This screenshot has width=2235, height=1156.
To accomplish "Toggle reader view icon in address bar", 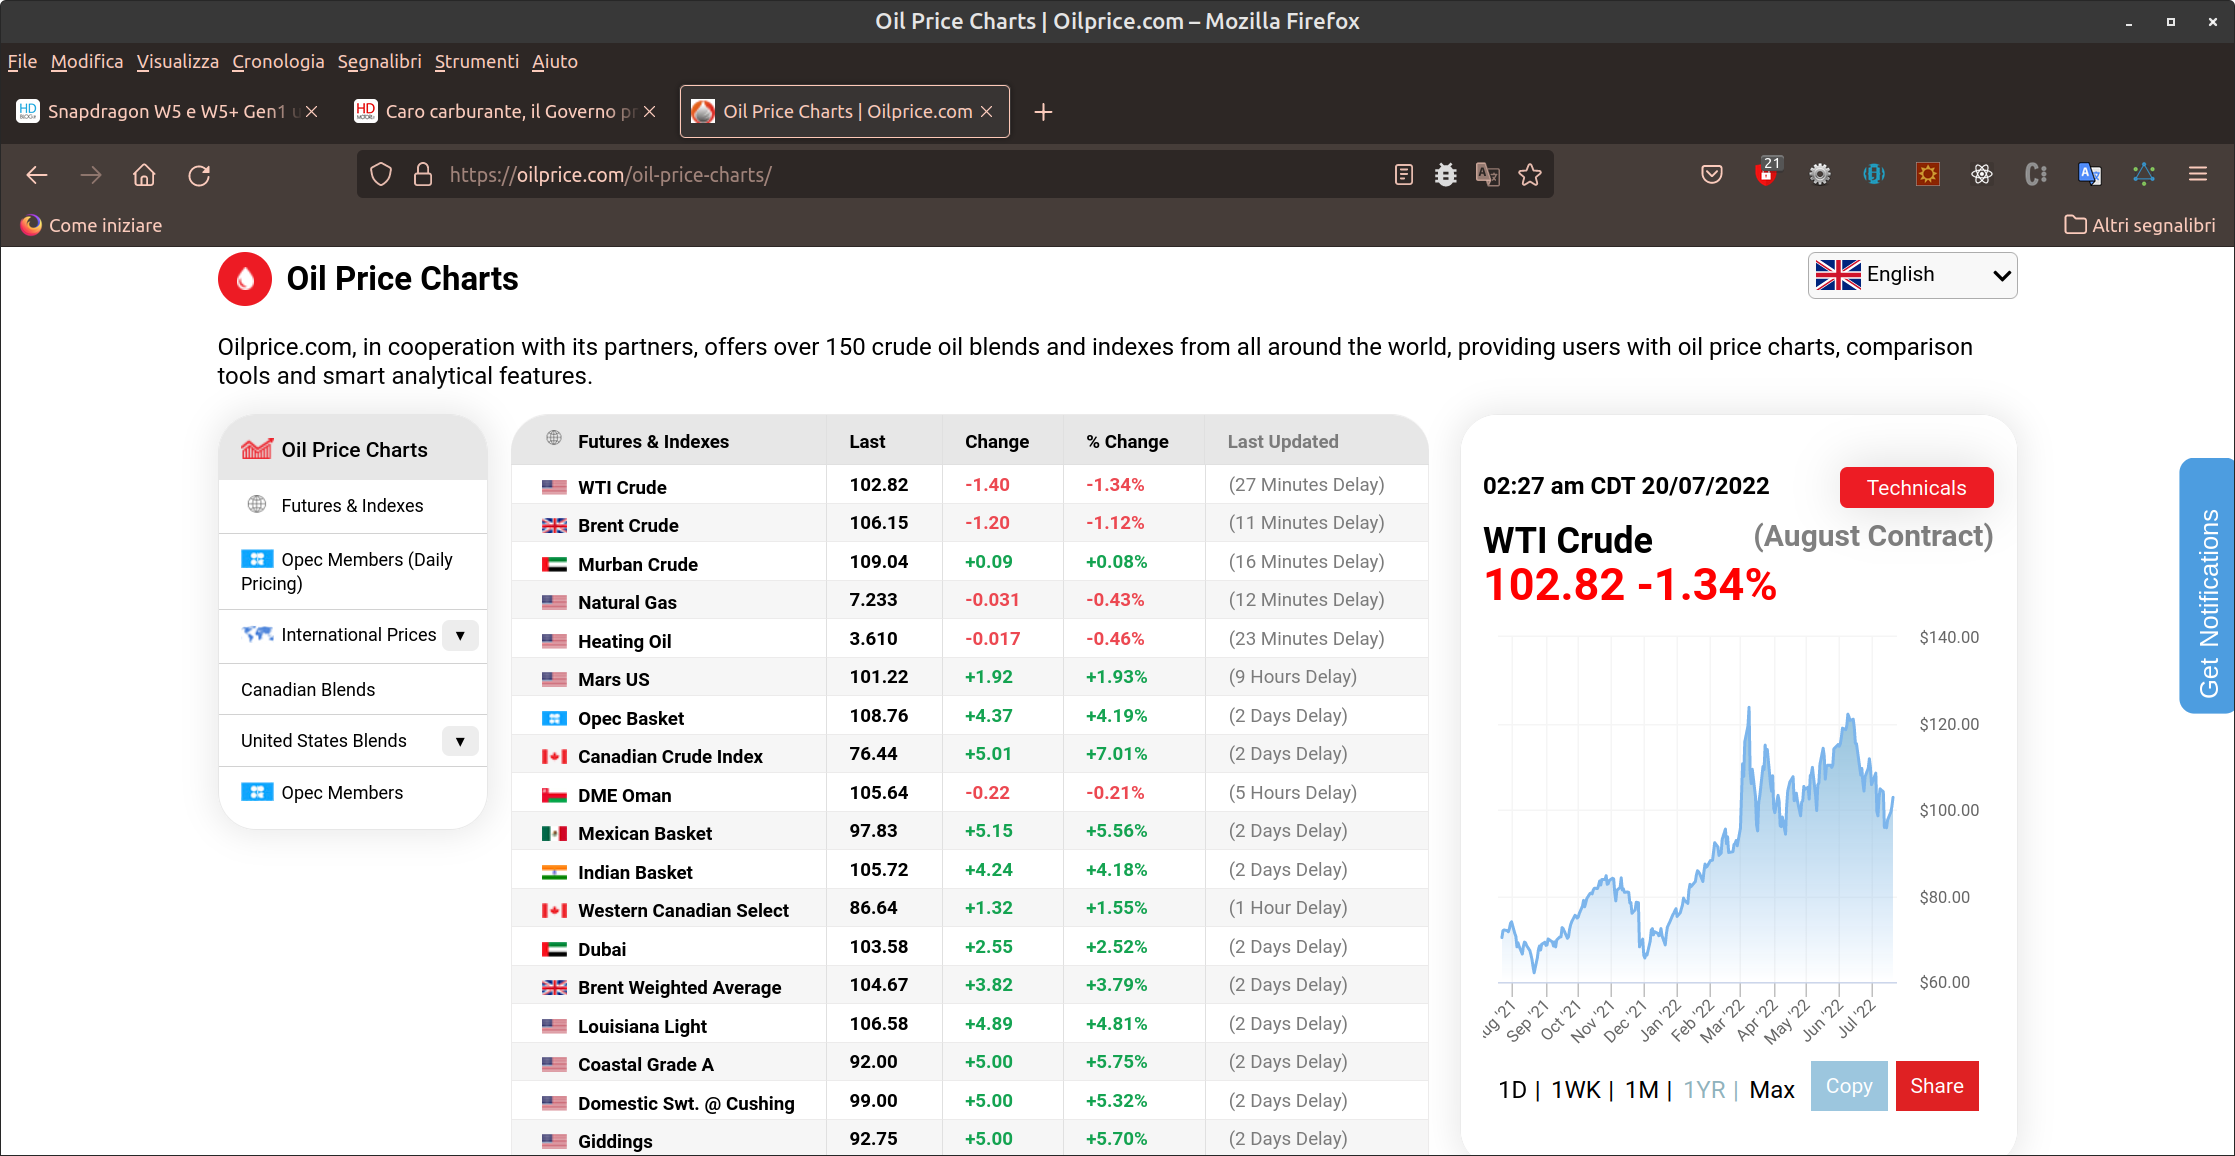I will pyautogui.click(x=1404, y=175).
